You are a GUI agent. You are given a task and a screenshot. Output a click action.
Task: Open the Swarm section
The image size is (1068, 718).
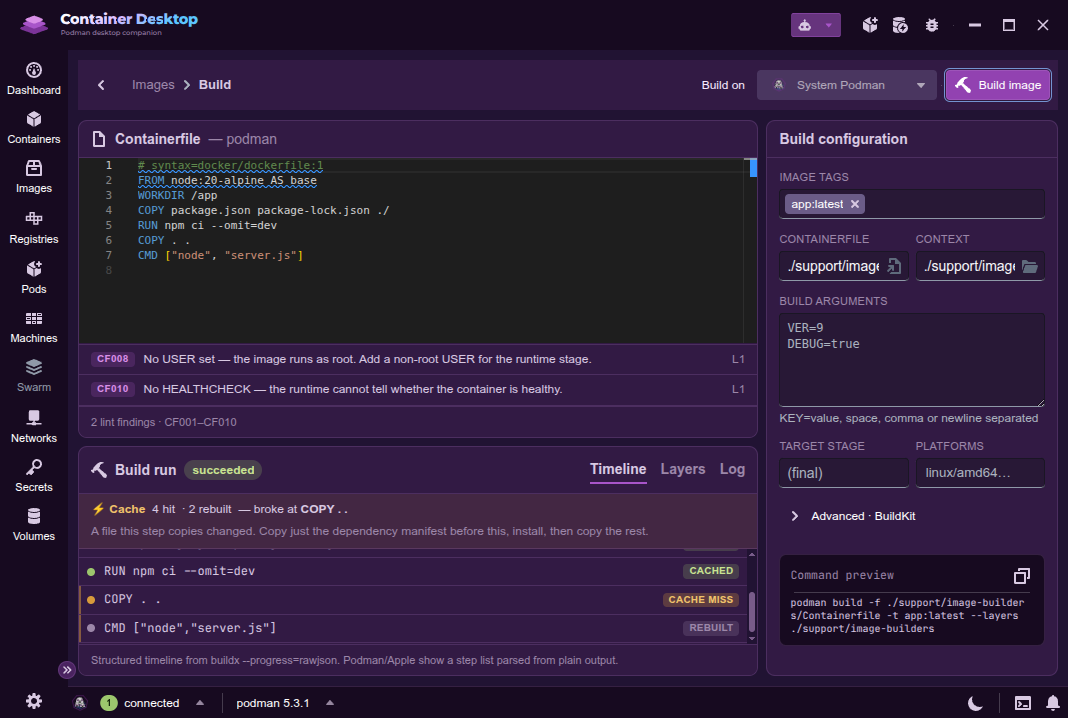33,376
